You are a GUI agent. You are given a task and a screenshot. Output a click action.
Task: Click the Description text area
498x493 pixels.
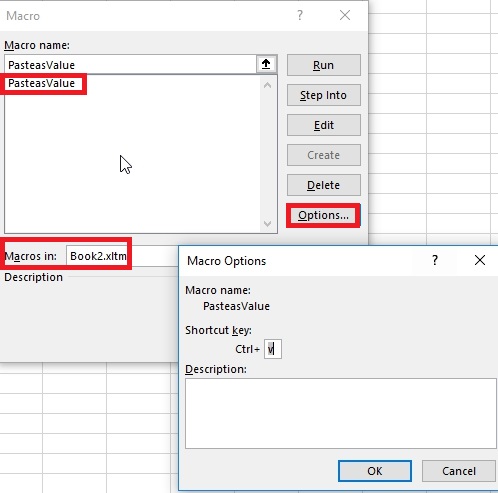[341, 413]
